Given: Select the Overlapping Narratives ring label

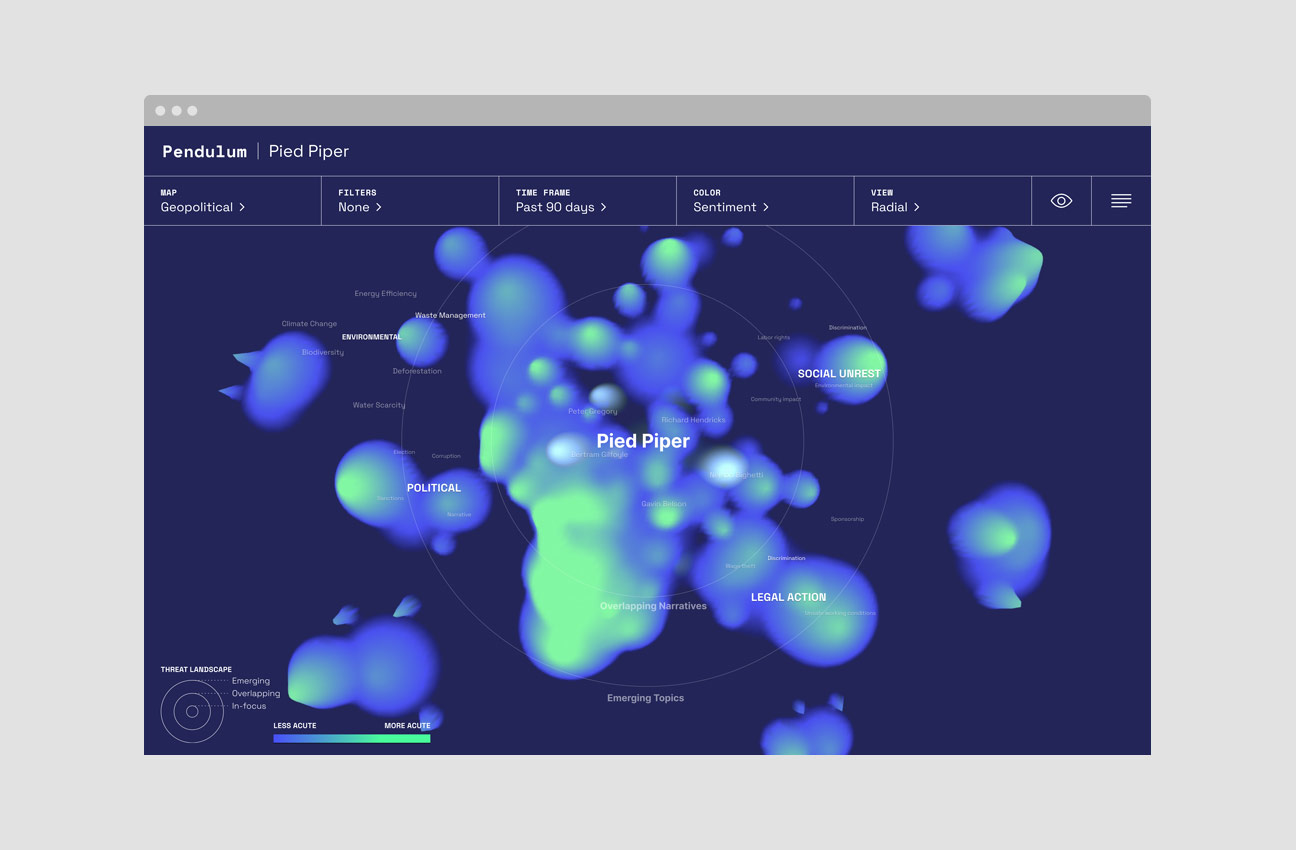Looking at the screenshot, I should pyautogui.click(x=653, y=606).
